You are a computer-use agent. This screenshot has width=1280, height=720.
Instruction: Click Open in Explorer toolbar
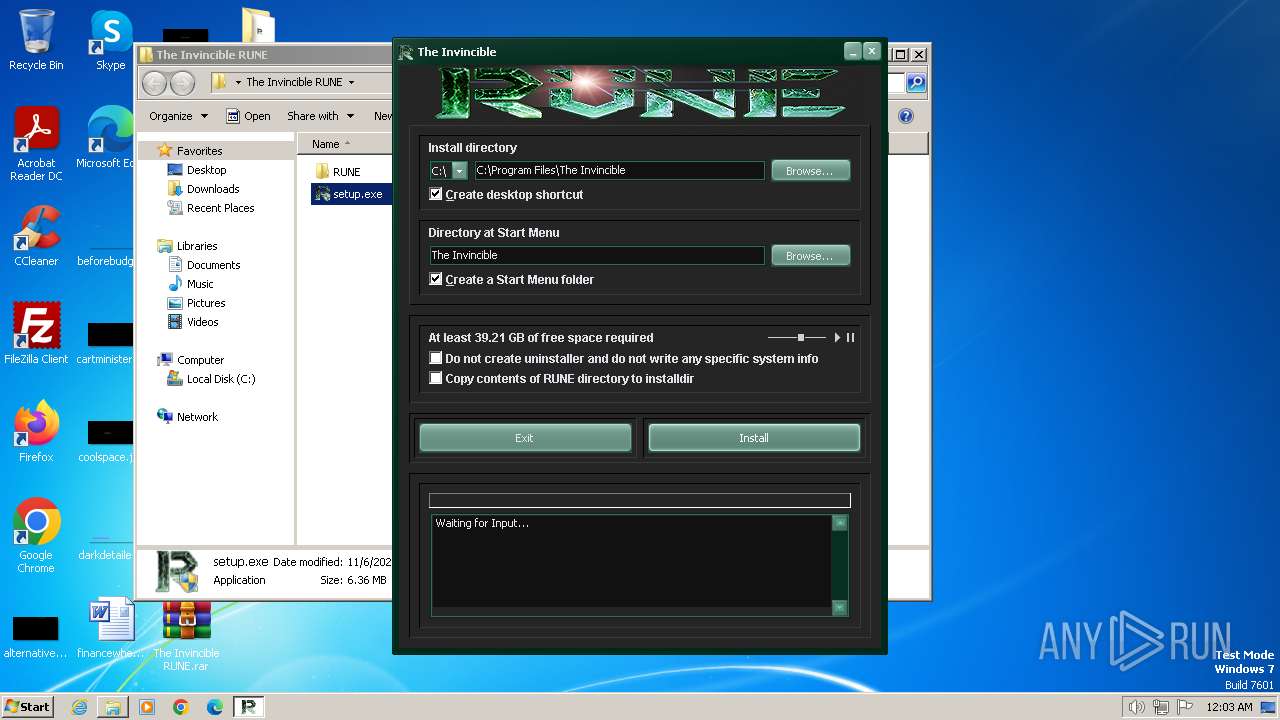tap(248, 116)
